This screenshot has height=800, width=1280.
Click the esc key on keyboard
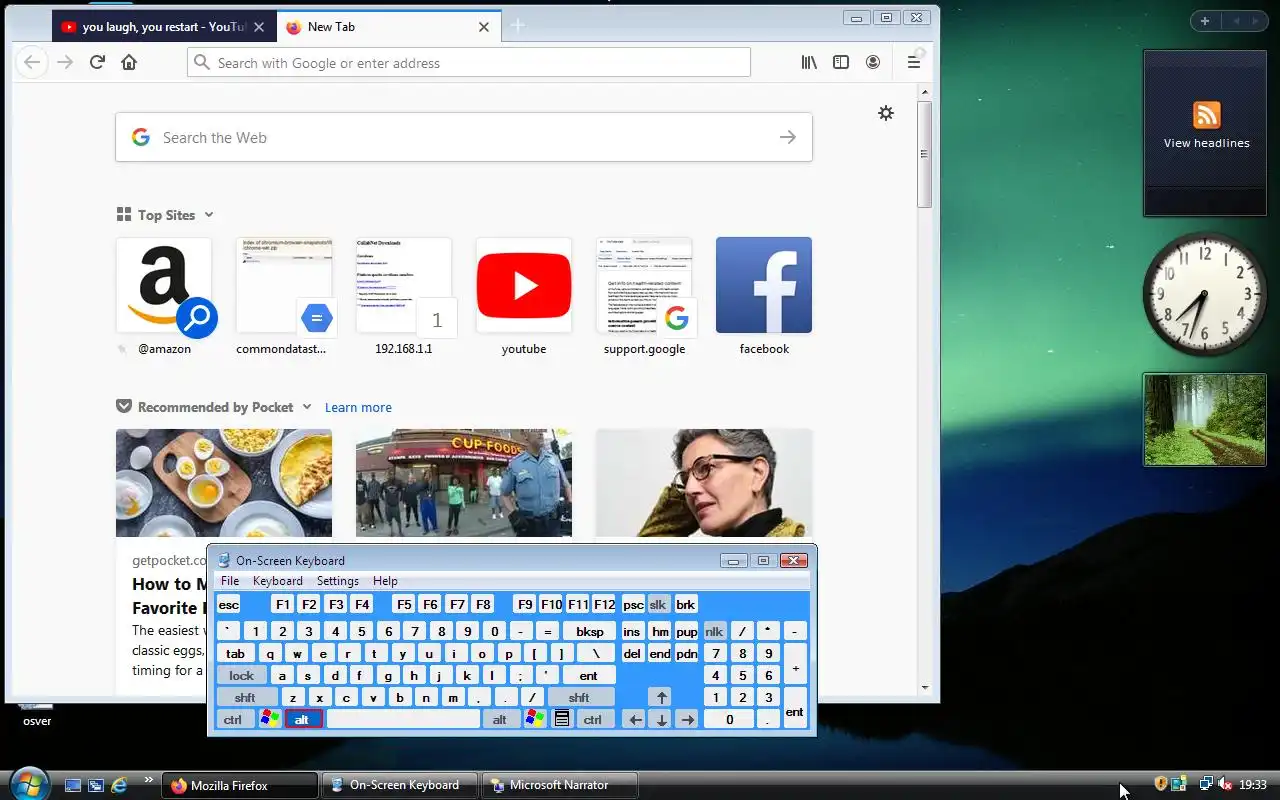point(229,604)
